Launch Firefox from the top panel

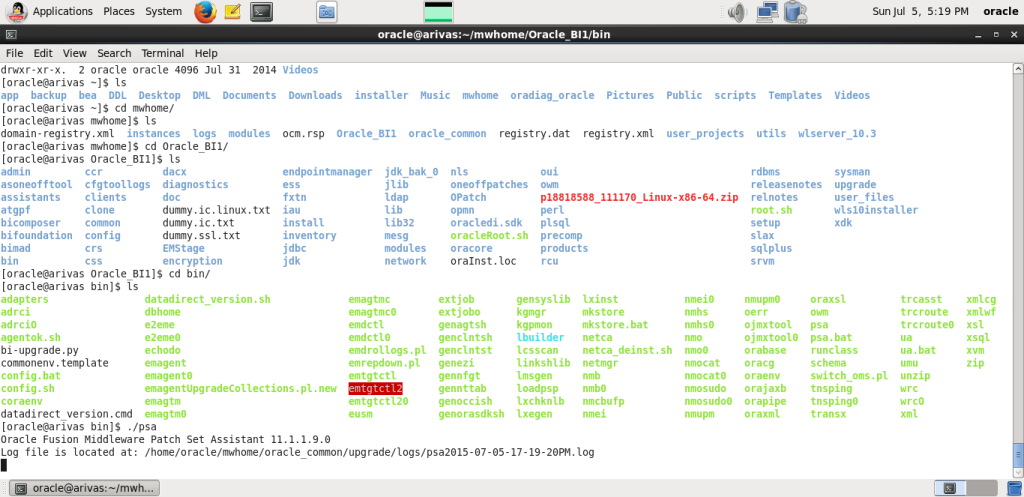205,11
